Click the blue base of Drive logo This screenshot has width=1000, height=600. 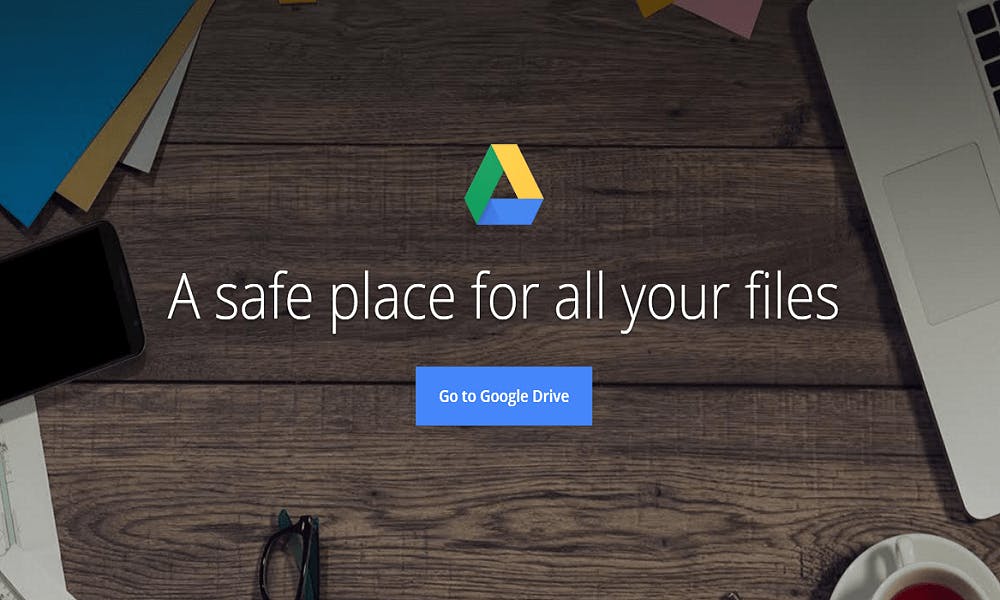(x=510, y=212)
